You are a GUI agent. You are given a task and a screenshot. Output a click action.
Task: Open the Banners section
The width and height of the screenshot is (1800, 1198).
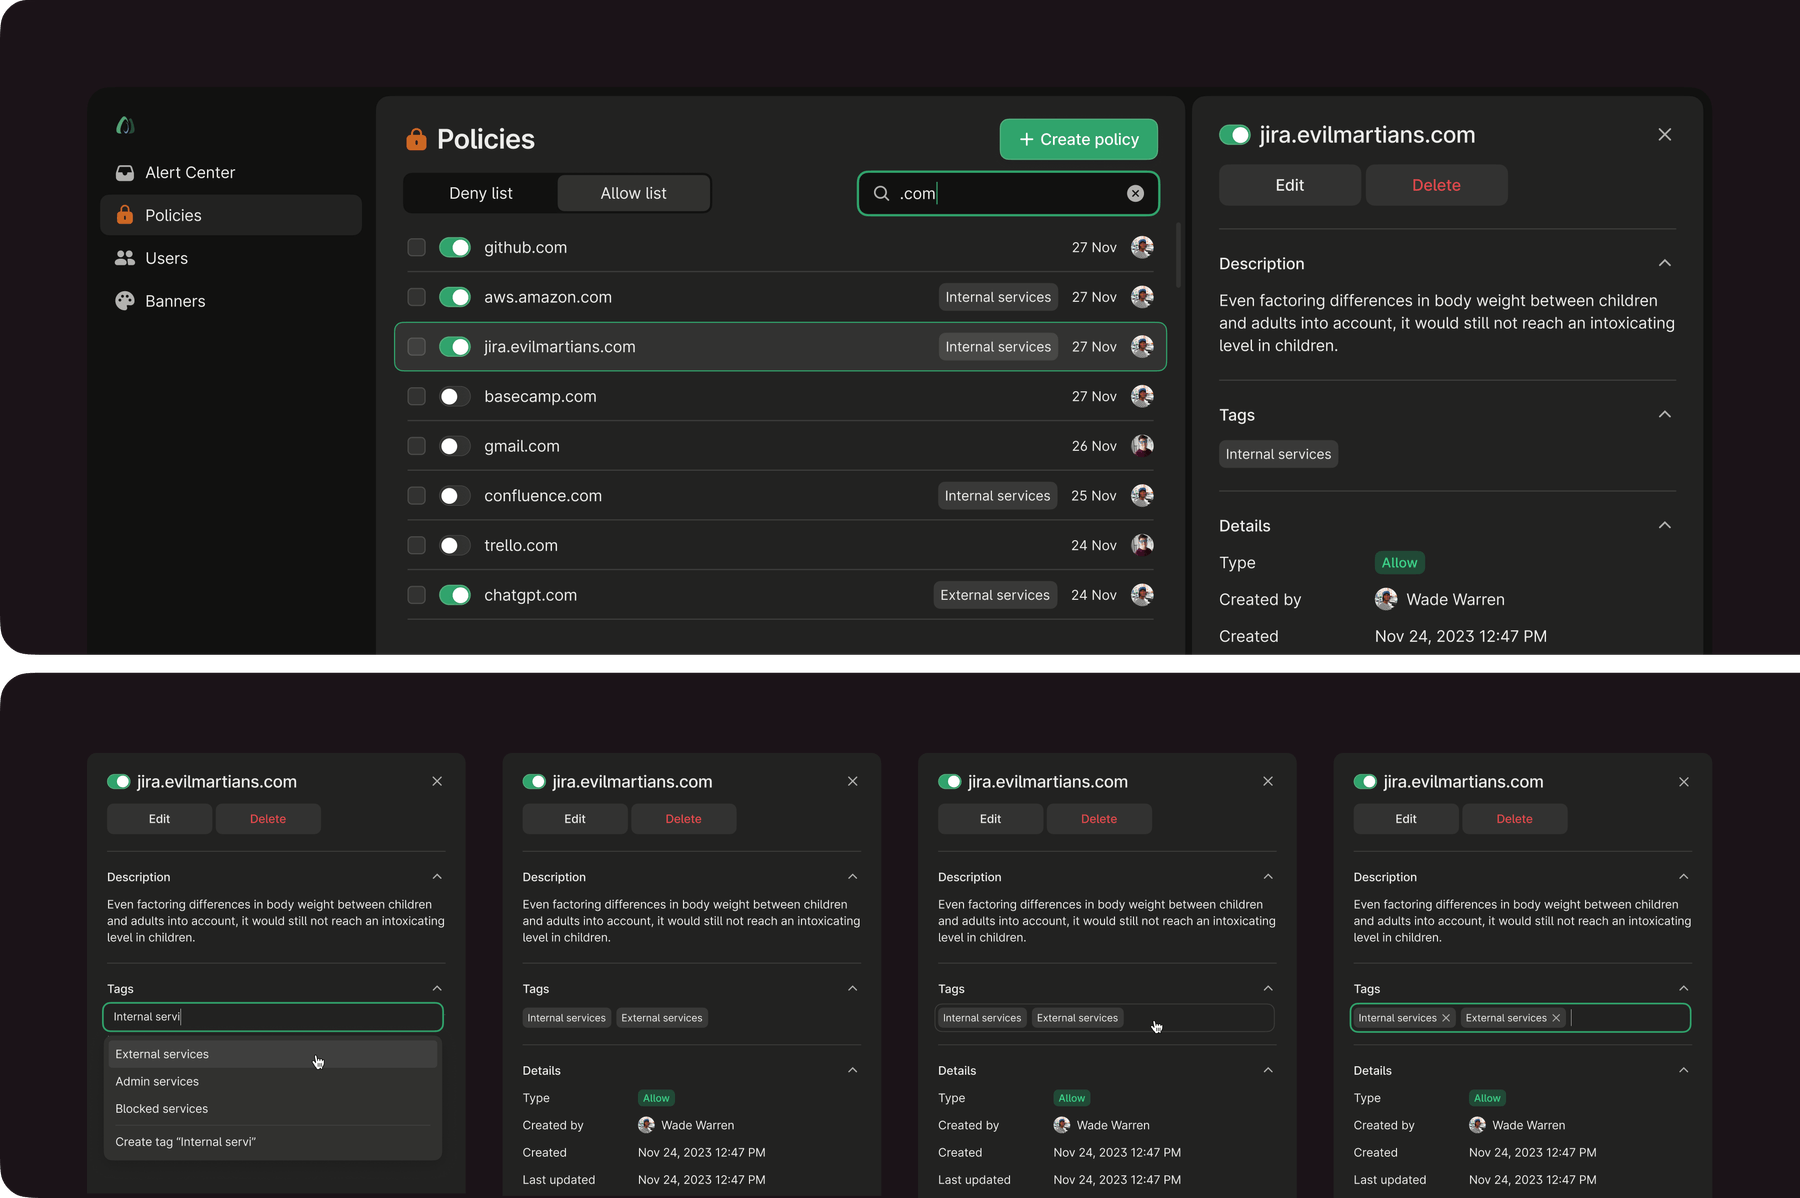tap(175, 300)
